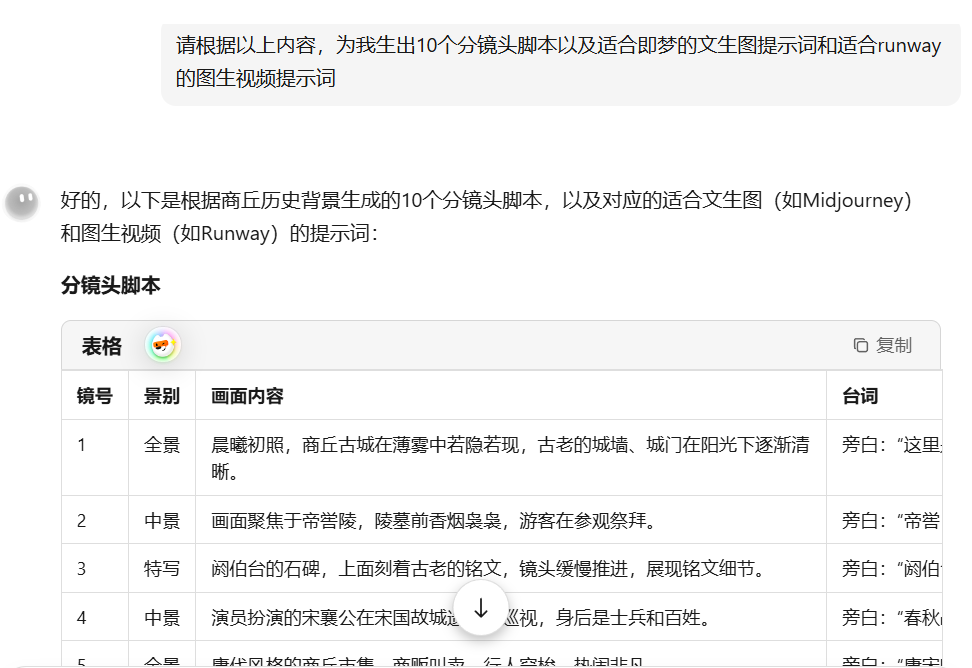Click the 旁白 dialogue cell in row 1

coord(892,445)
